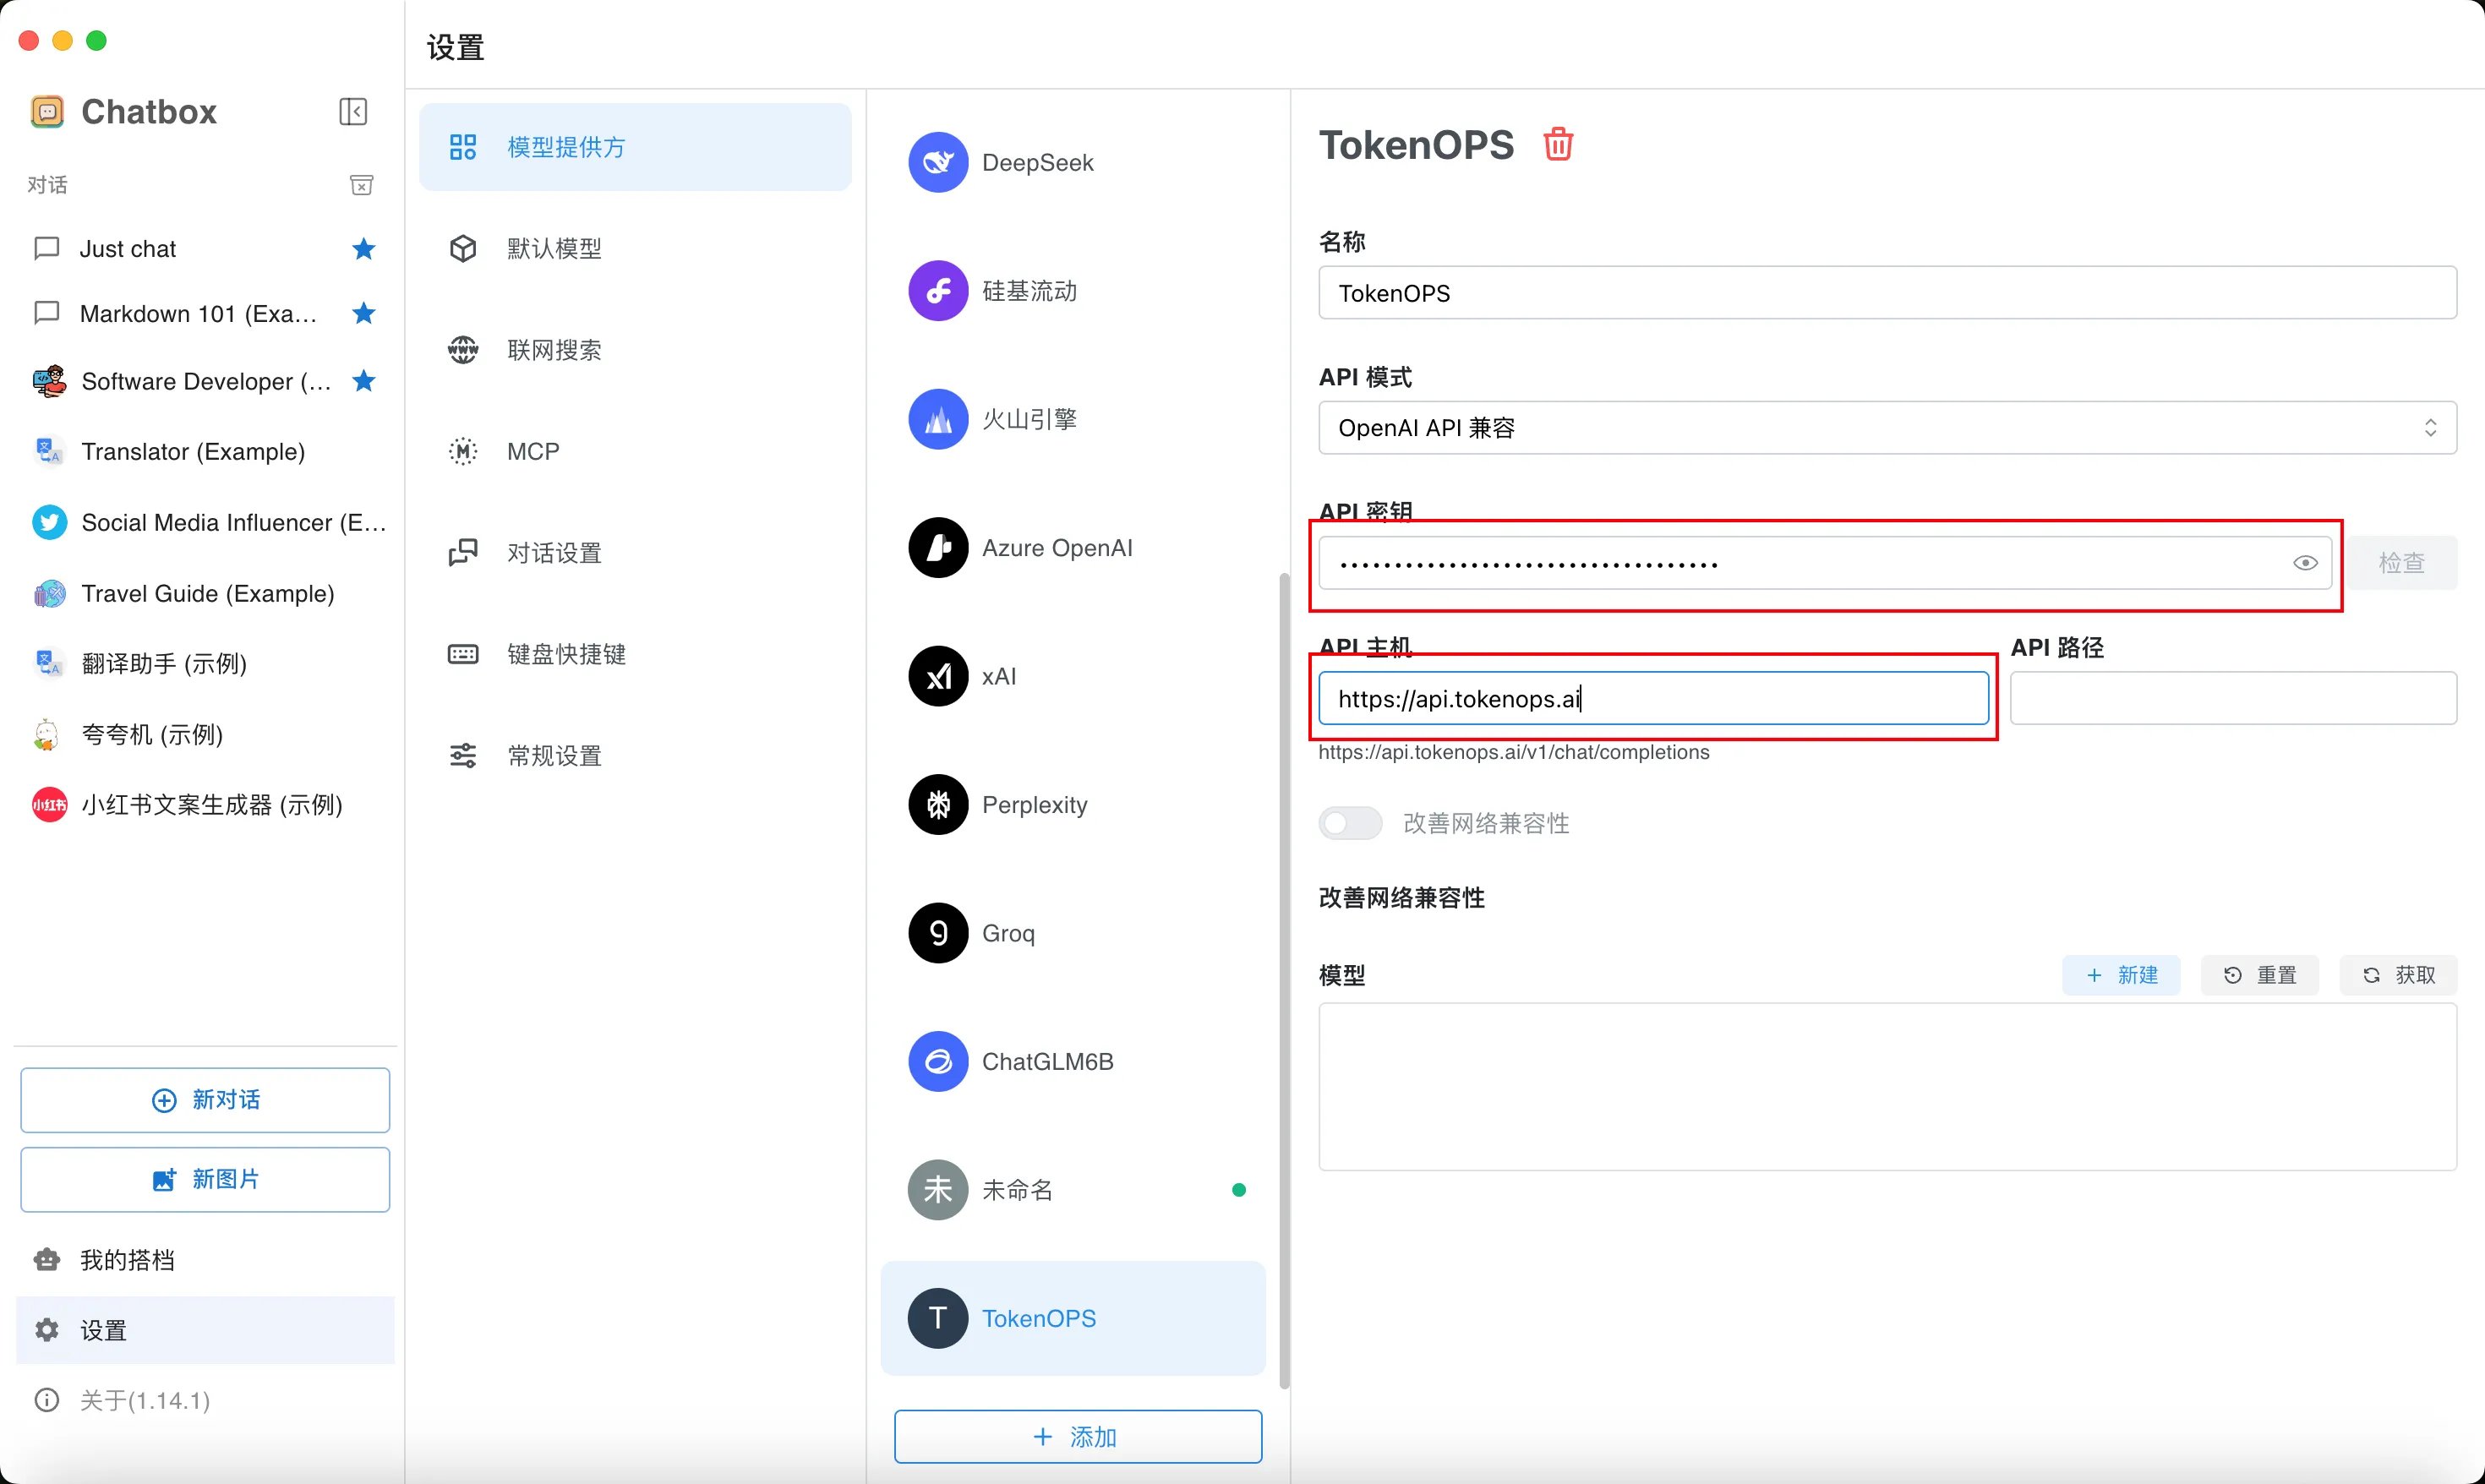
Task: Open the 硅基流动 provider
Action: point(1072,291)
